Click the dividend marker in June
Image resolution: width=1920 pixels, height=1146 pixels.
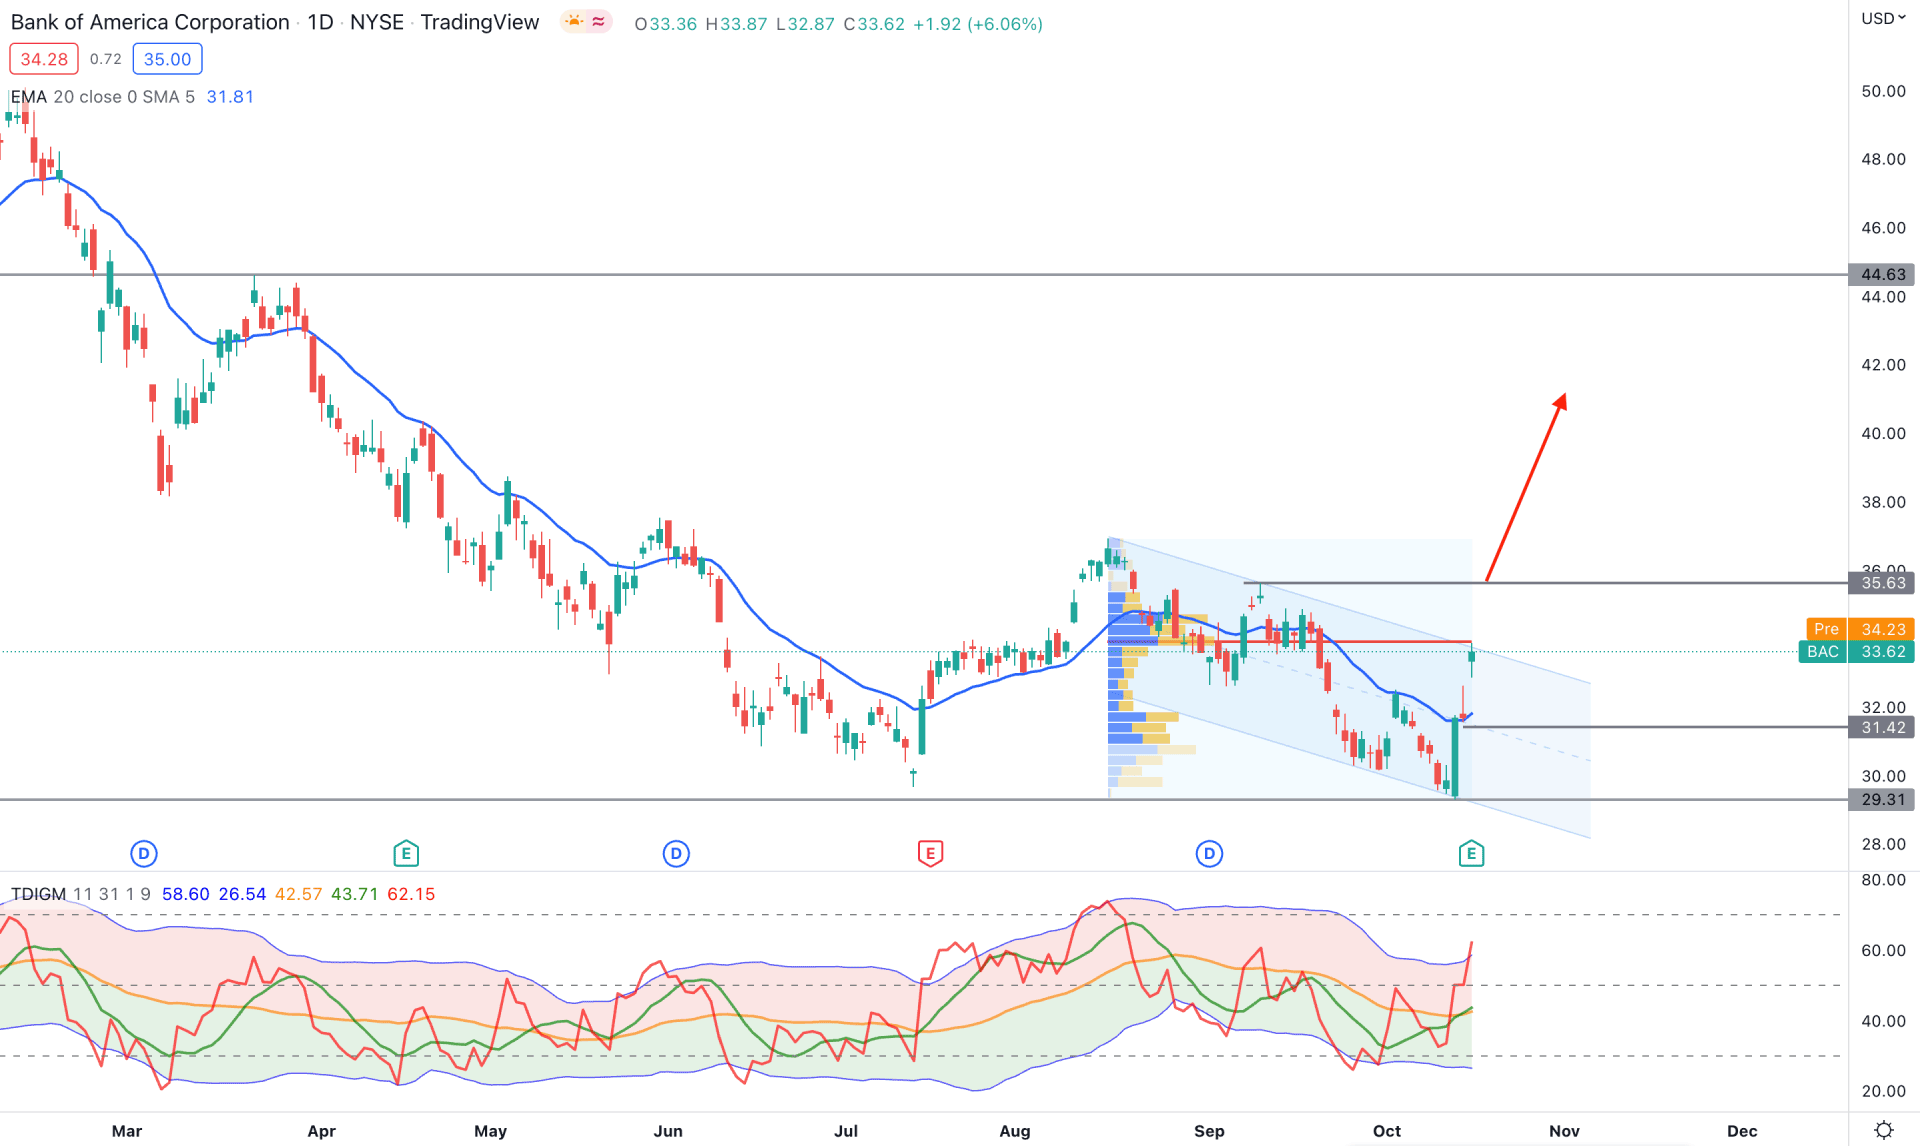[676, 853]
